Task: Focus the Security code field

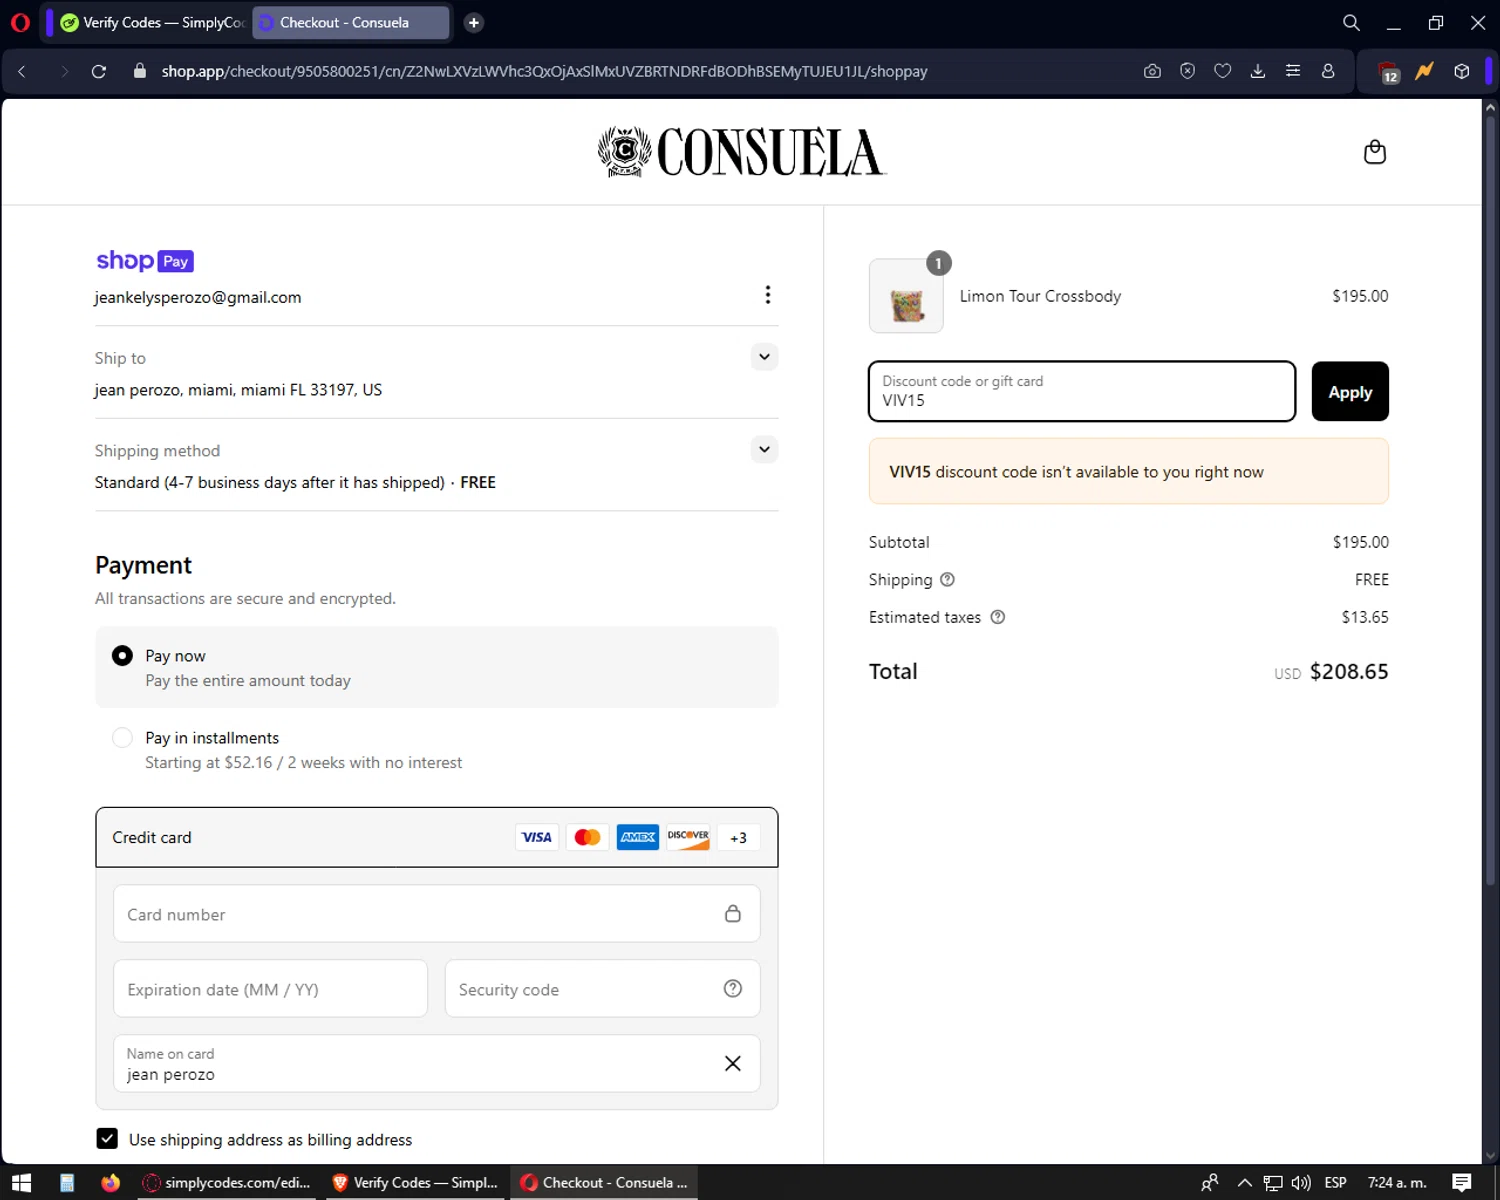Action: [x=602, y=989]
